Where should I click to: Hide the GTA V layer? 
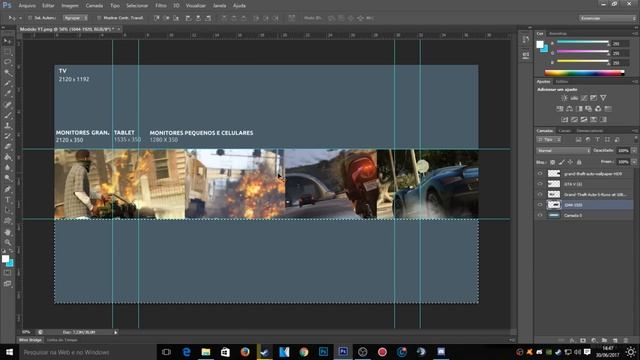pos(540,184)
